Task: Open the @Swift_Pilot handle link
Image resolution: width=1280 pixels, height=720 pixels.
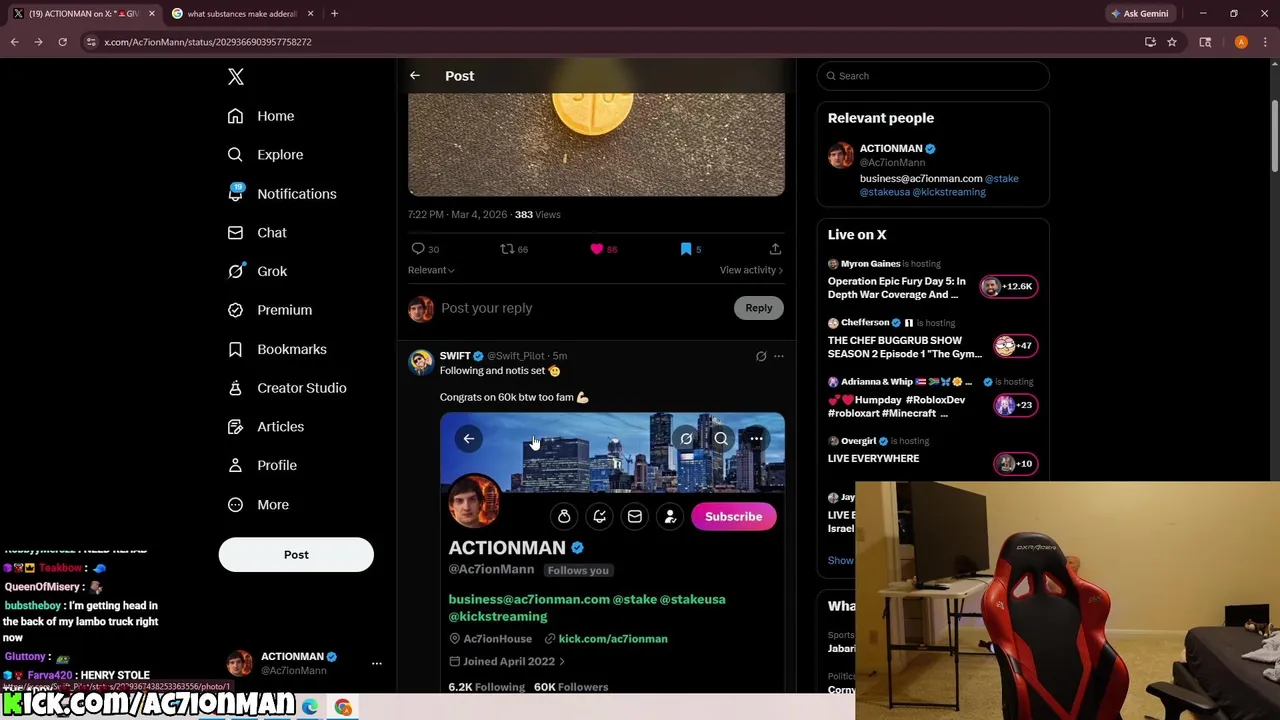Action: coord(516,356)
